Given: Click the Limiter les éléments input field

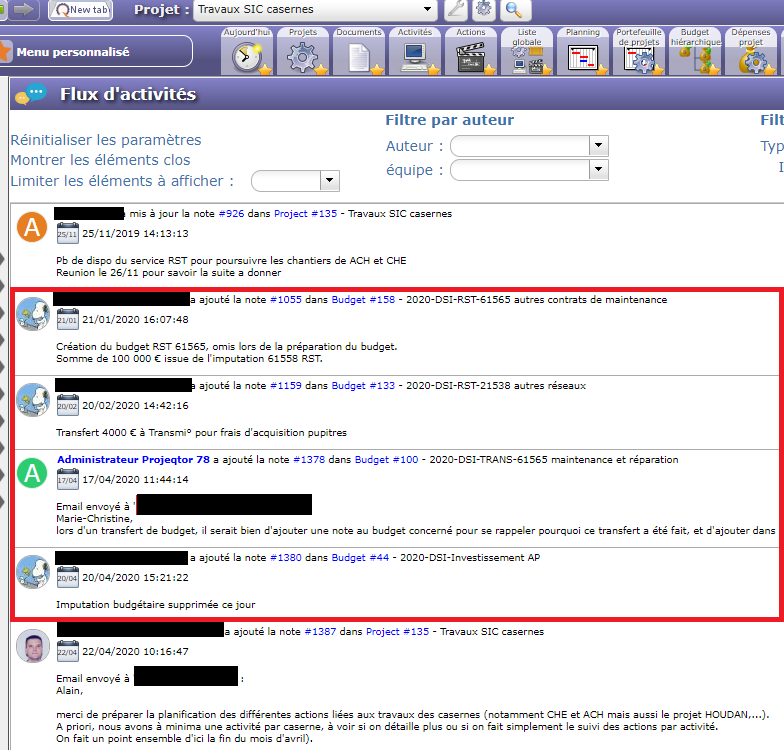Looking at the screenshot, I should click(x=286, y=180).
